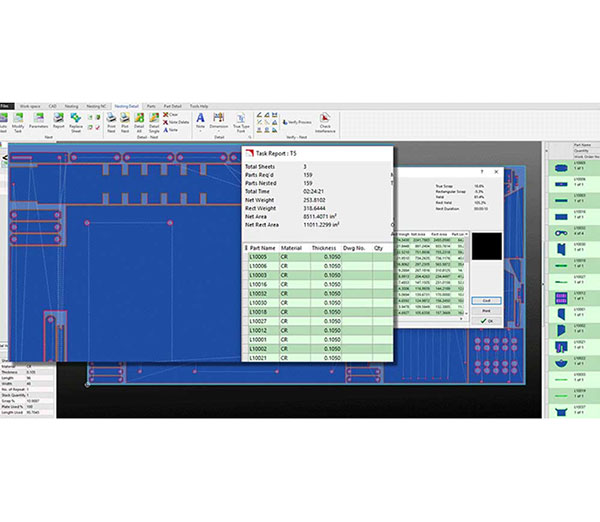This screenshot has height=522, width=600.
Task: Switch to the Work space tab
Action: (30, 106)
